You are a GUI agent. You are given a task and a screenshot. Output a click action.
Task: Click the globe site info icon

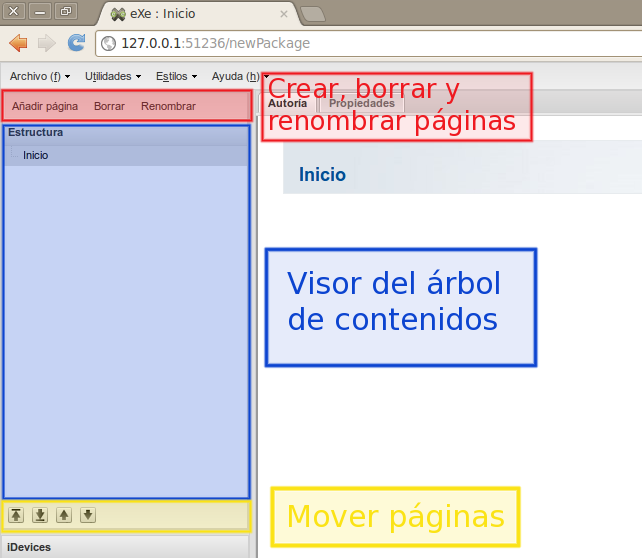109,44
